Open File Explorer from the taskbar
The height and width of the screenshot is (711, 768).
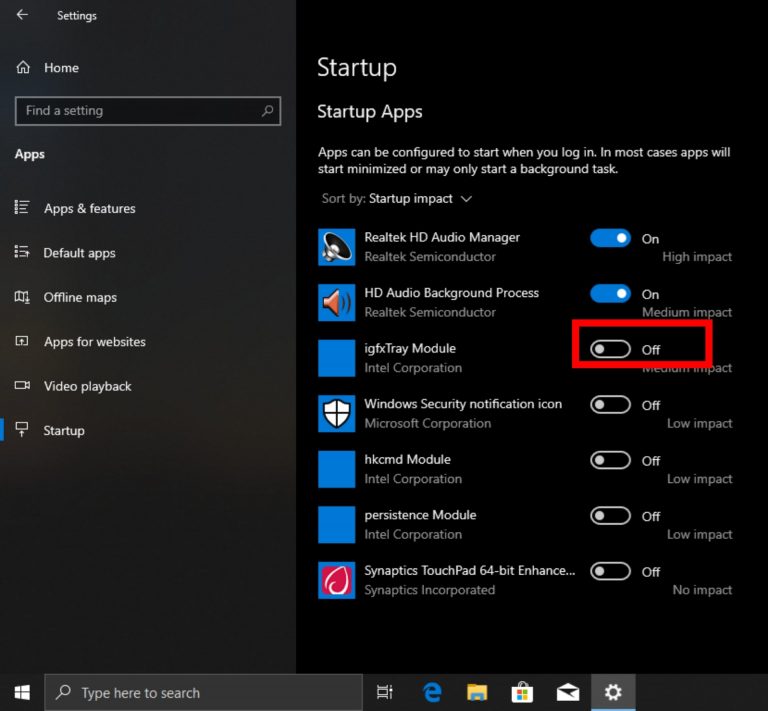[477, 692]
